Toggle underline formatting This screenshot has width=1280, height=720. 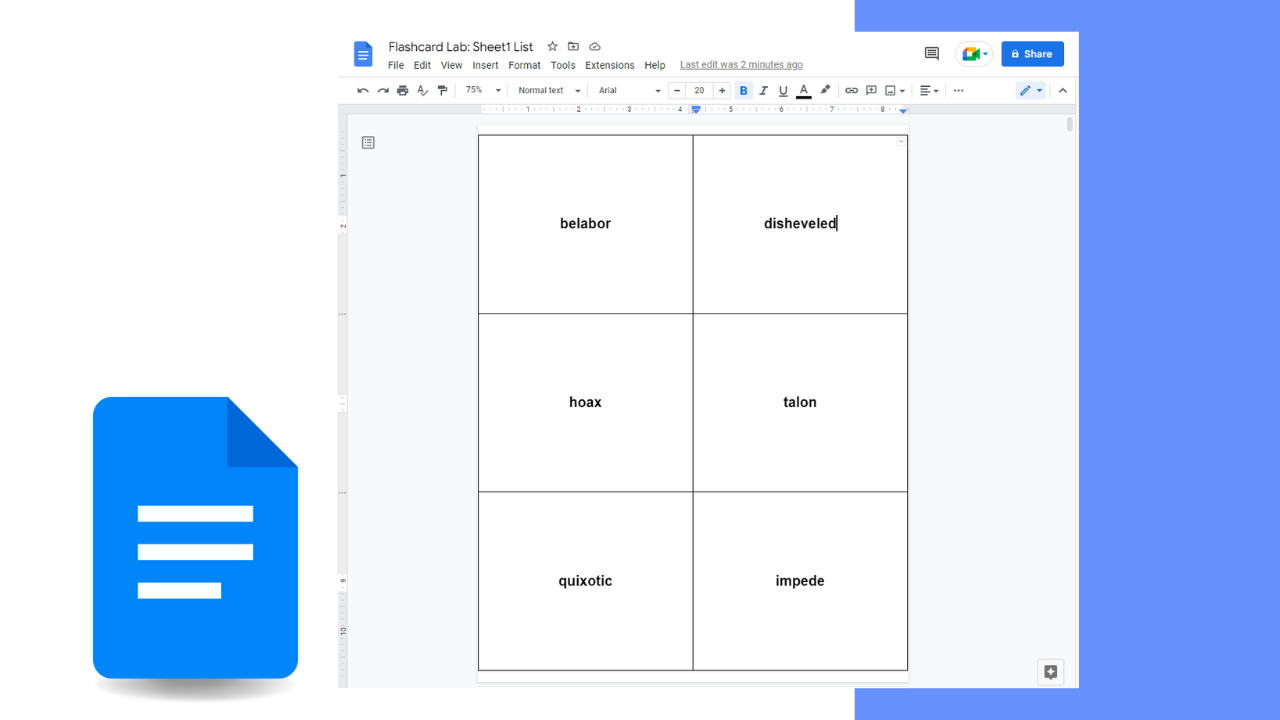(783, 90)
